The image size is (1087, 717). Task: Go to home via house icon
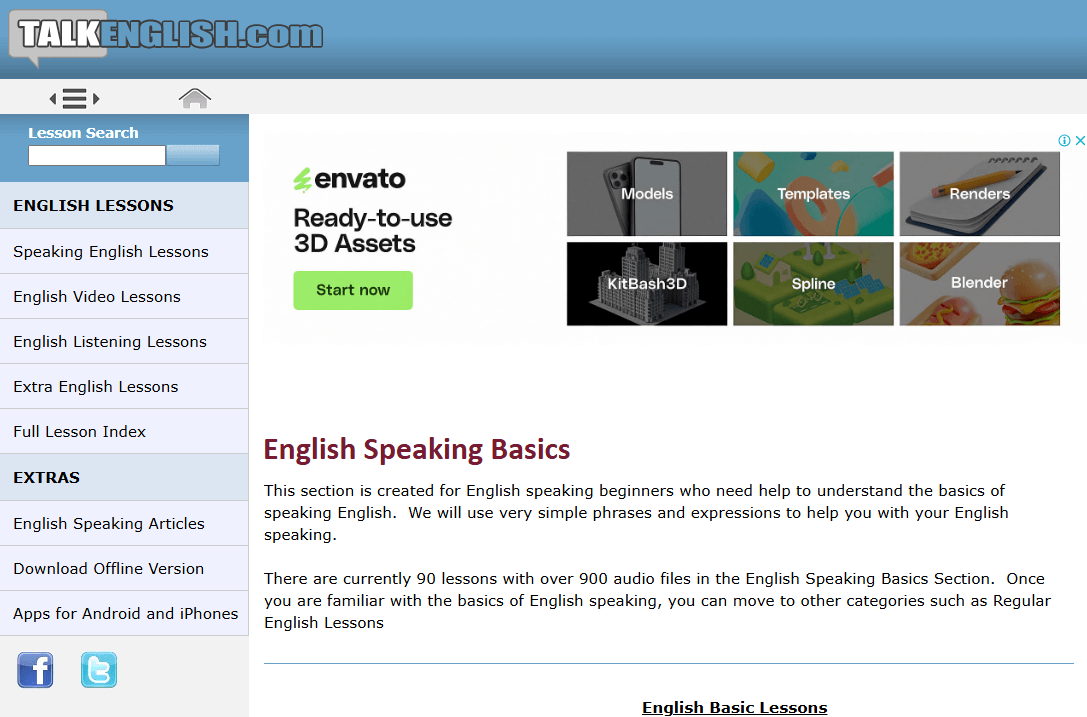pyautogui.click(x=195, y=98)
